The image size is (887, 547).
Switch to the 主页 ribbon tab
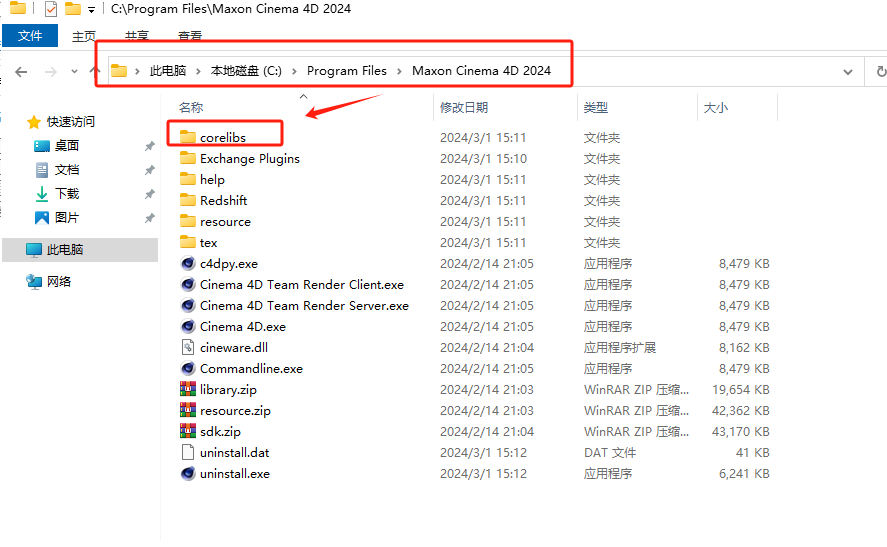coord(85,36)
